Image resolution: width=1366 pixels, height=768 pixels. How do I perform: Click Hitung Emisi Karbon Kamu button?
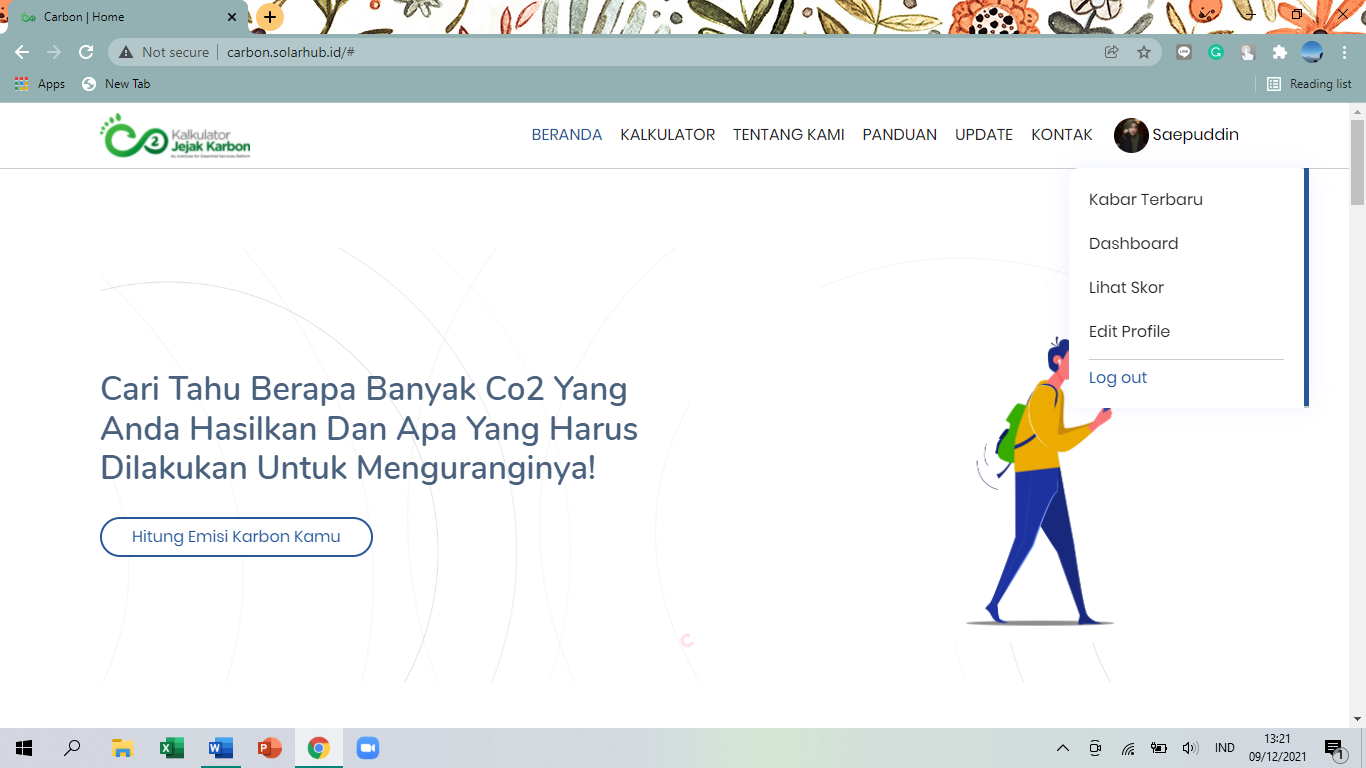point(236,537)
